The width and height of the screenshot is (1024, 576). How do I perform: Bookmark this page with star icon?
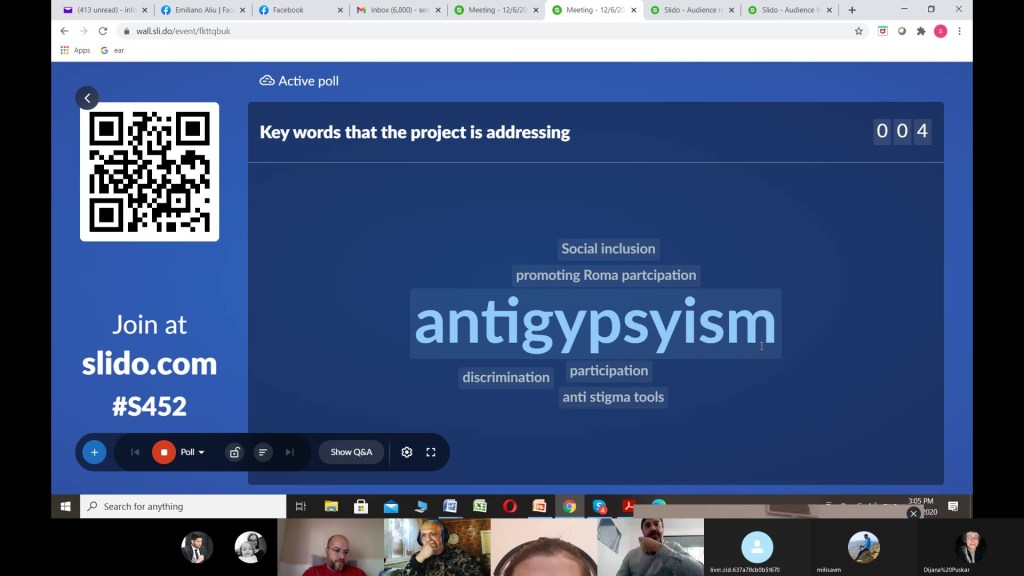(x=858, y=31)
